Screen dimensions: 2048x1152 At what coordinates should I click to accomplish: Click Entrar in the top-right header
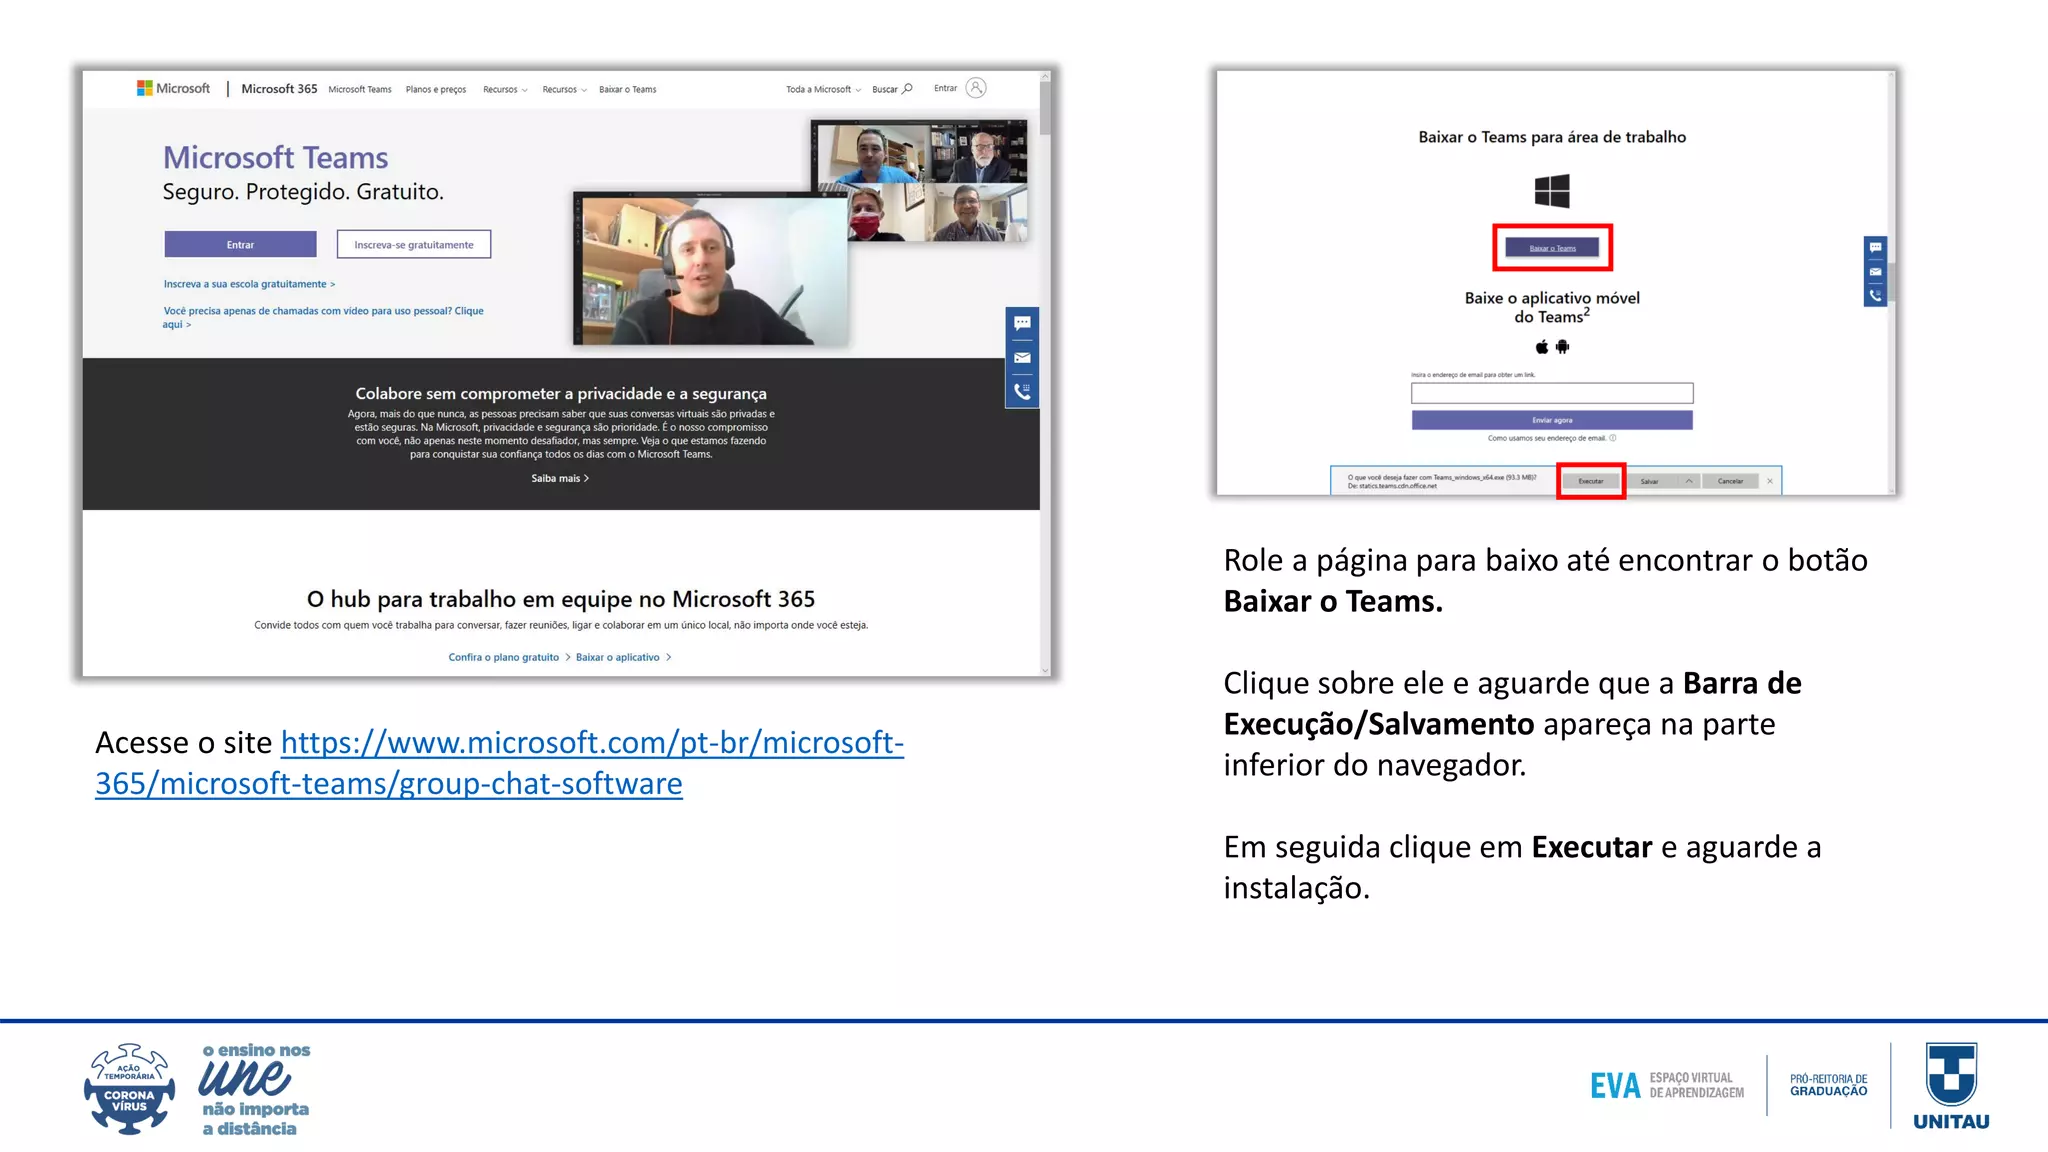pyautogui.click(x=946, y=88)
